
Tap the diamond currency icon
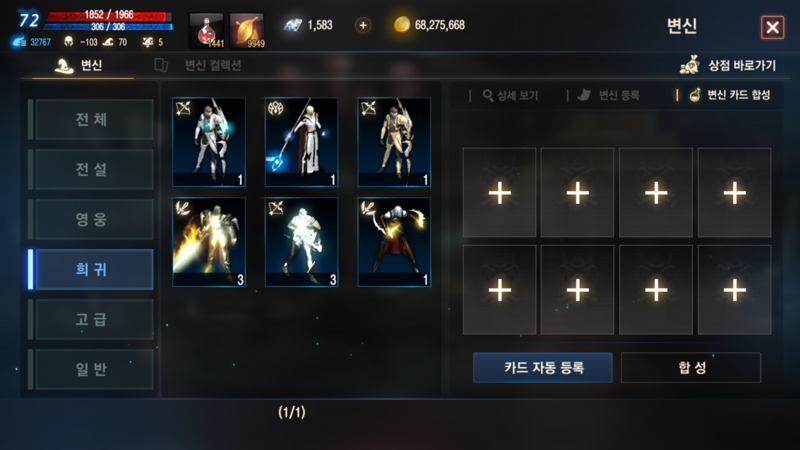point(293,25)
